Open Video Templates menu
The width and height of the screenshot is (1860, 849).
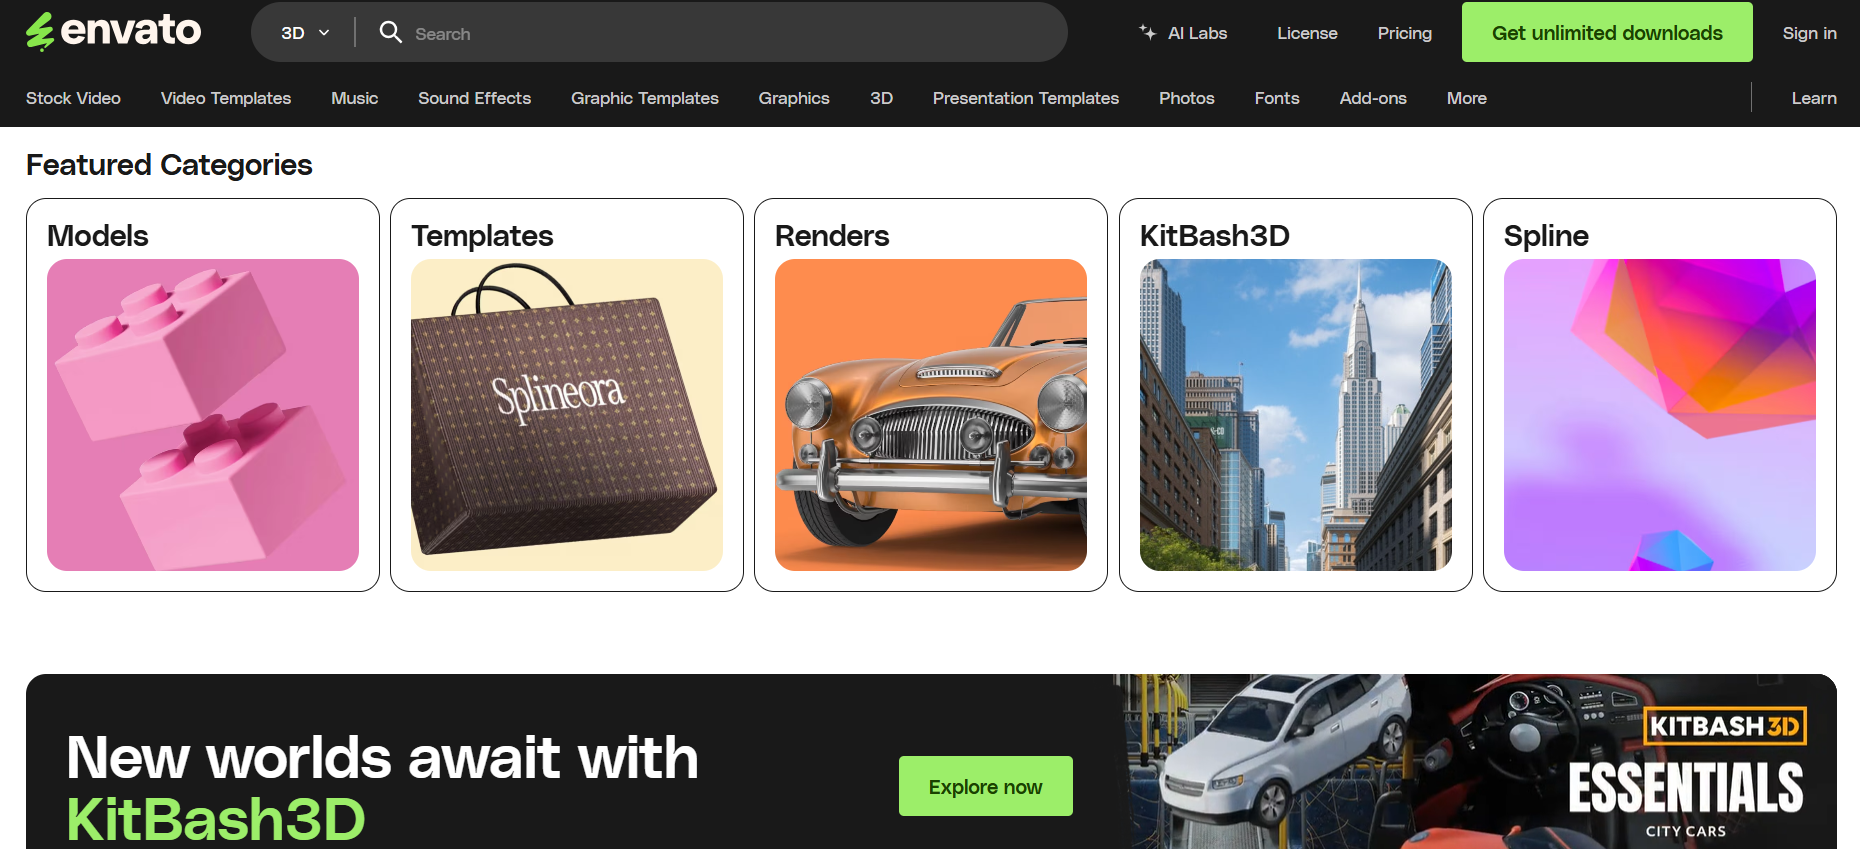pyautogui.click(x=226, y=98)
